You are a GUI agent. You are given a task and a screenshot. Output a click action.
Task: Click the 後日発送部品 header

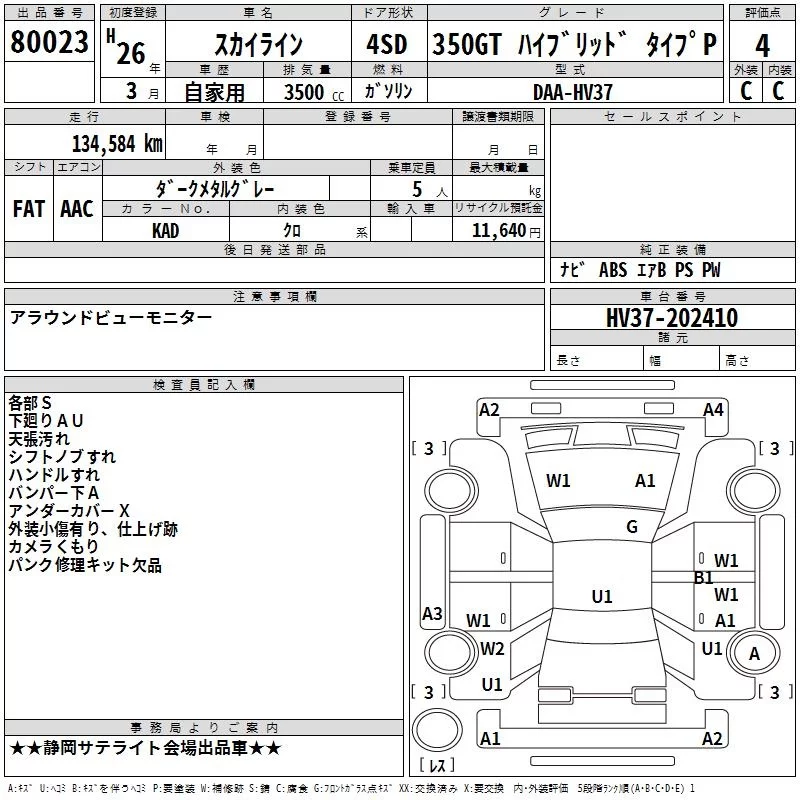point(274,249)
